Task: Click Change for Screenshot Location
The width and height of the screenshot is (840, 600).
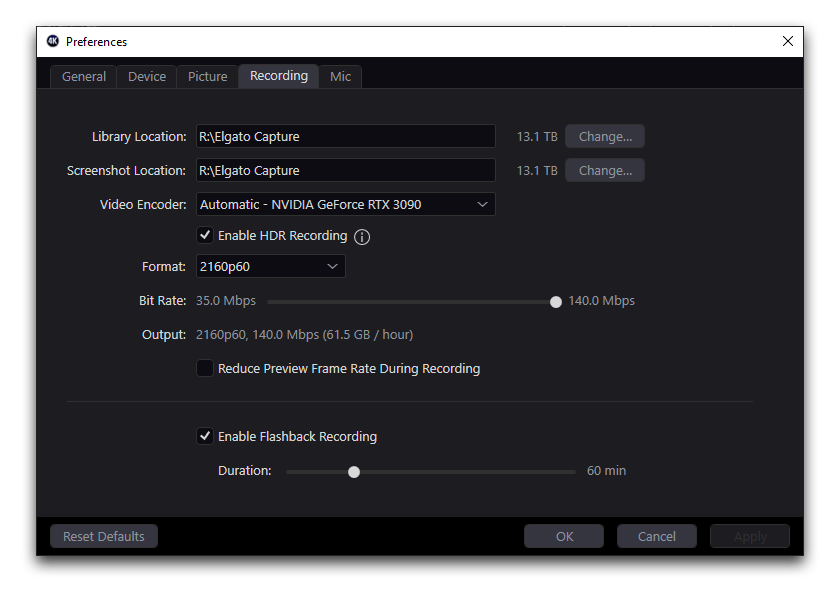Action: point(605,170)
